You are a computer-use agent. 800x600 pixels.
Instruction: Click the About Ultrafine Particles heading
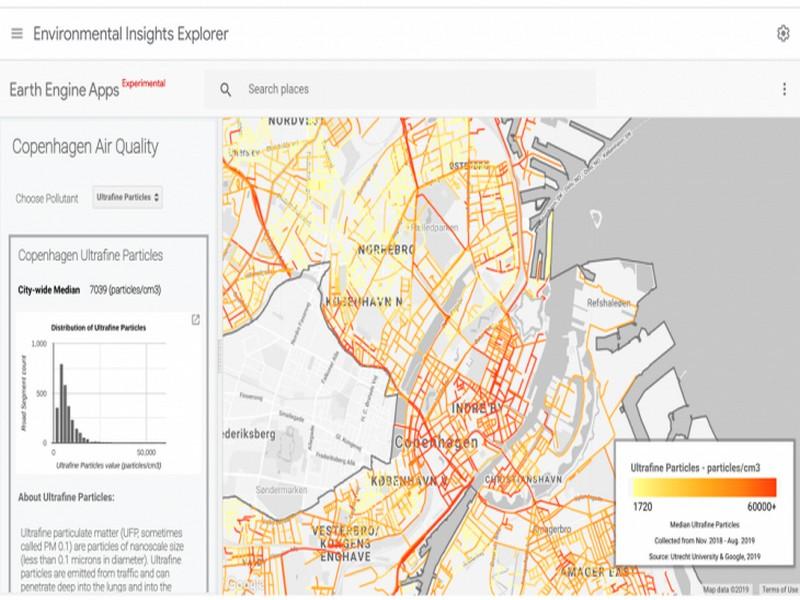[x=66, y=497]
